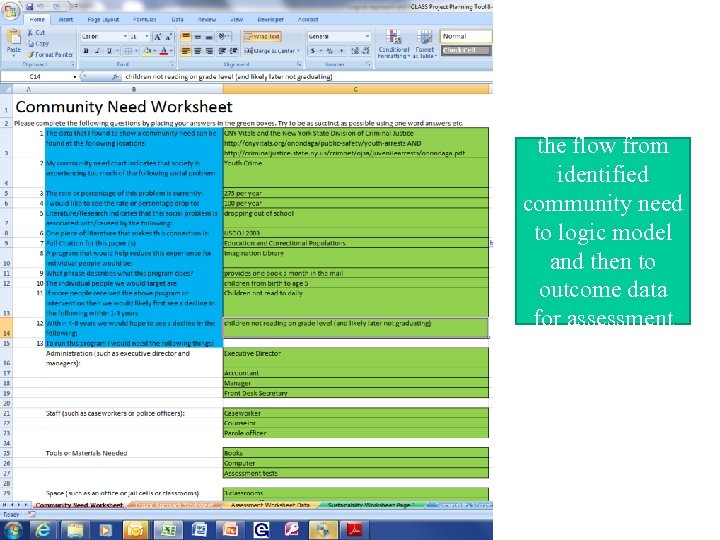This screenshot has width=720, height=540.
Task: Click the Increase Indent icon
Action: [233, 51]
